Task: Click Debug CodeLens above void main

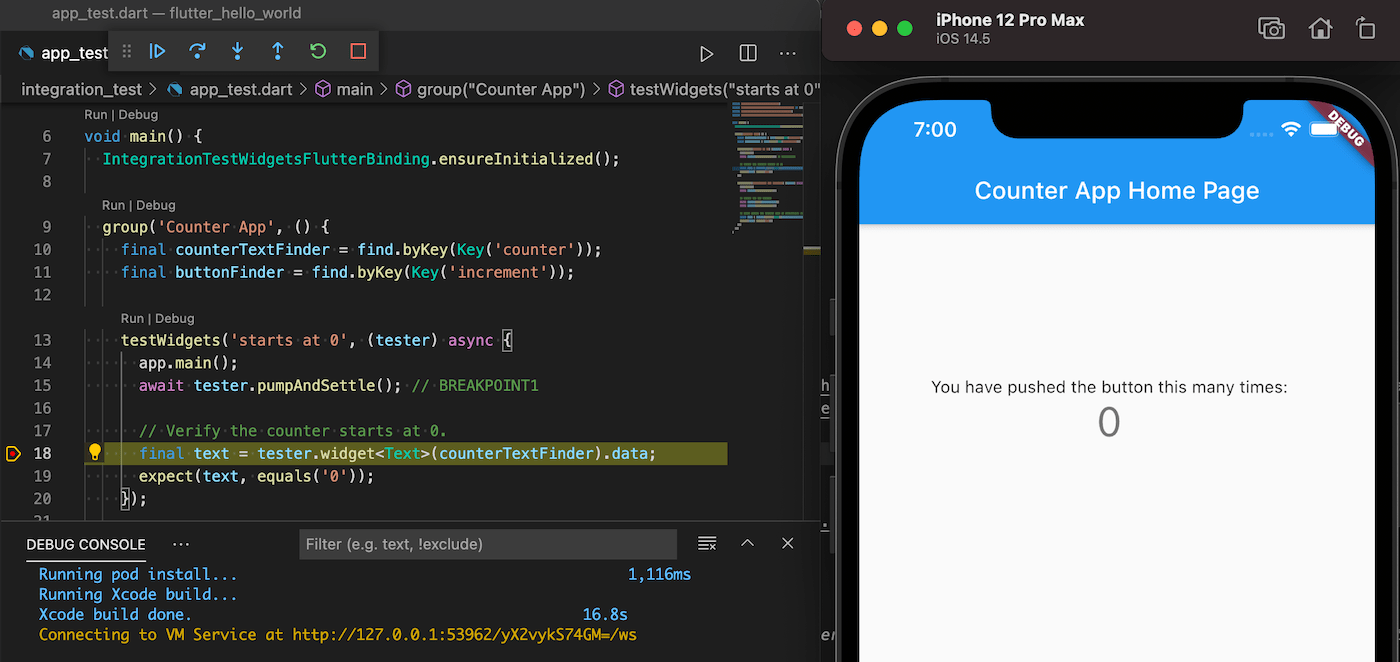Action: (139, 114)
